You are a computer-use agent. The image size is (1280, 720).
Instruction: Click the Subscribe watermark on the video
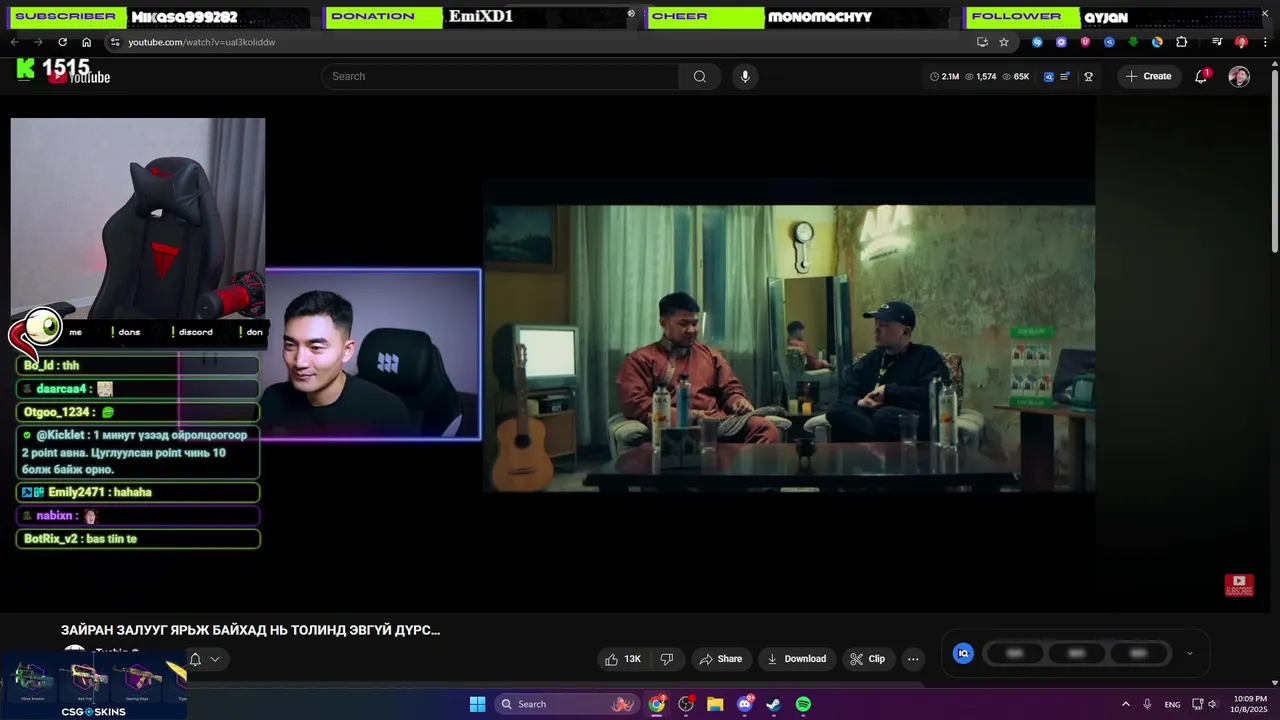(x=1239, y=585)
